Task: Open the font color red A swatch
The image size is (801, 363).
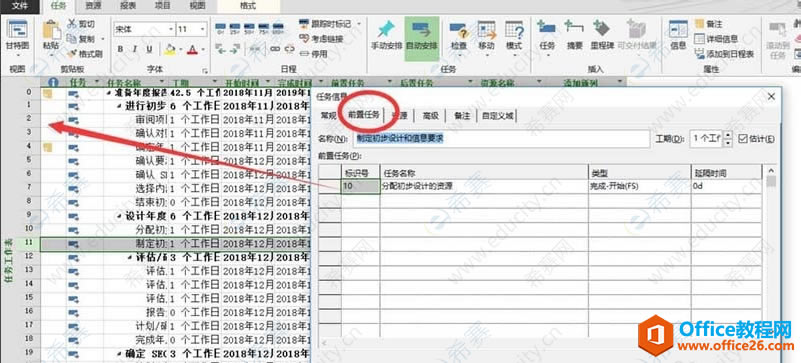Action: click(192, 50)
